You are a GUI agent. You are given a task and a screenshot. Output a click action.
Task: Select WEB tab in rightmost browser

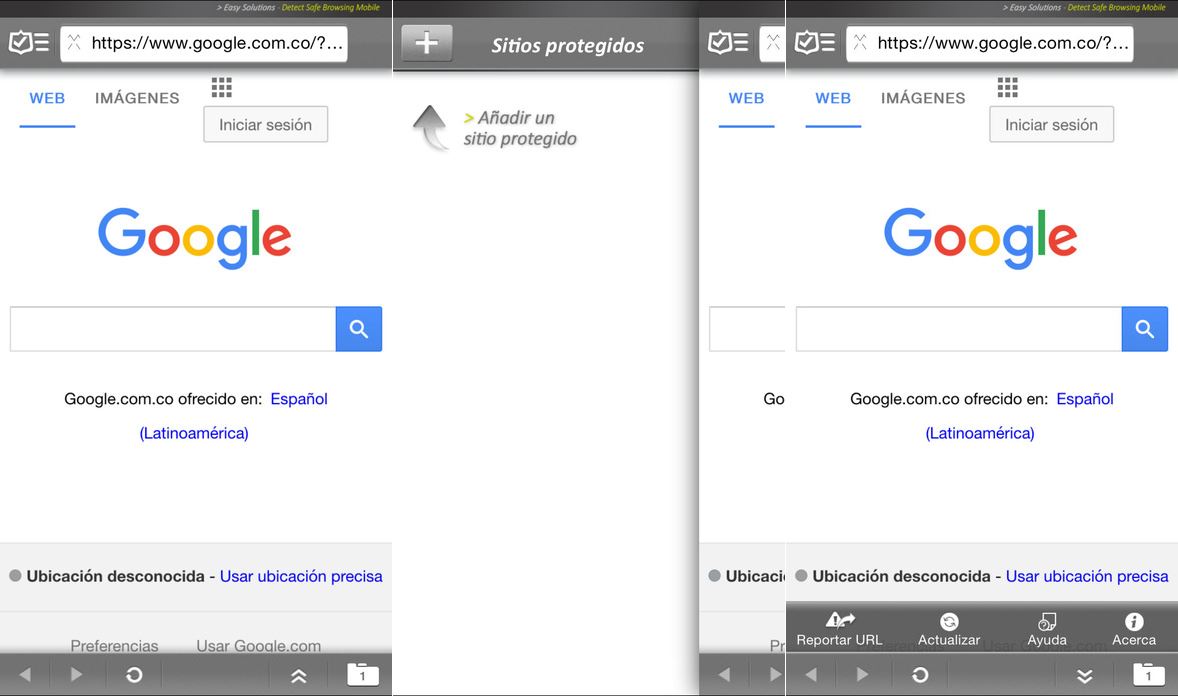(x=833, y=98)
